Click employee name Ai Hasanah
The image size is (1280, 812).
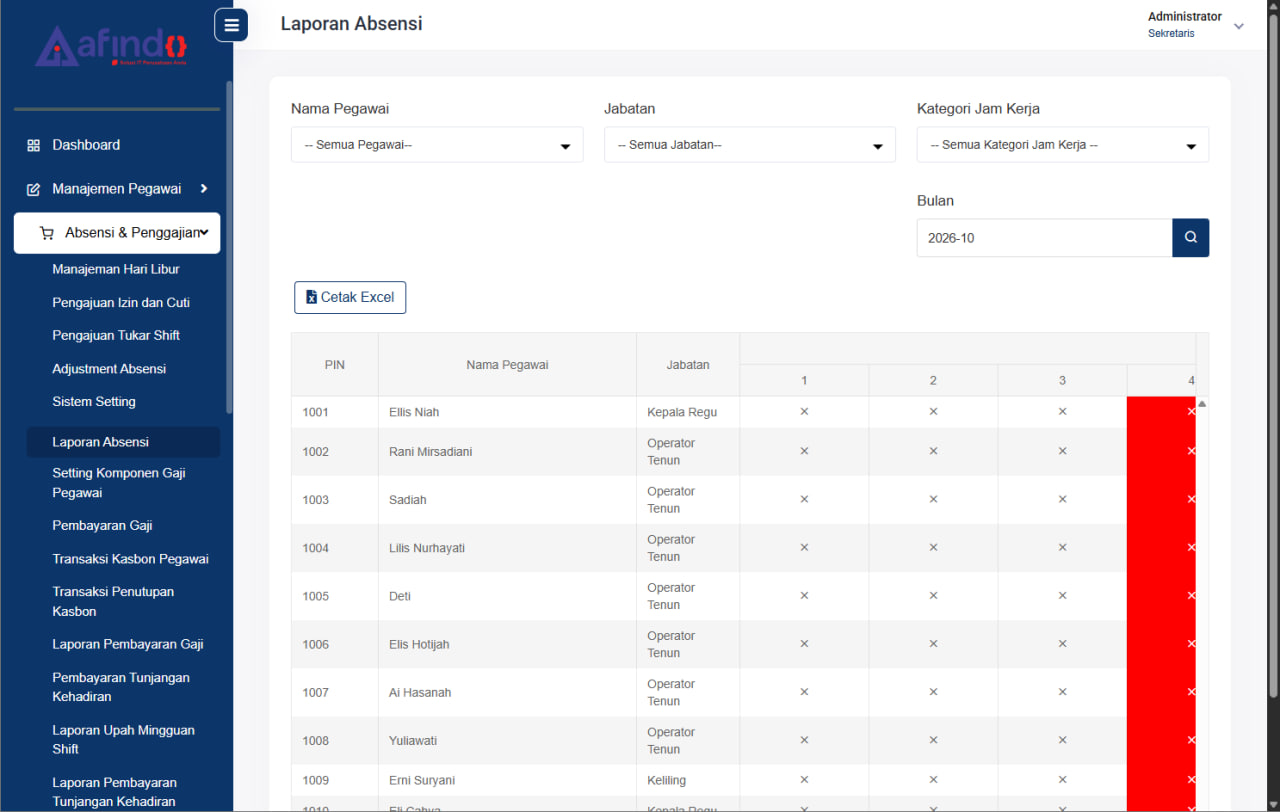point(420,692)
